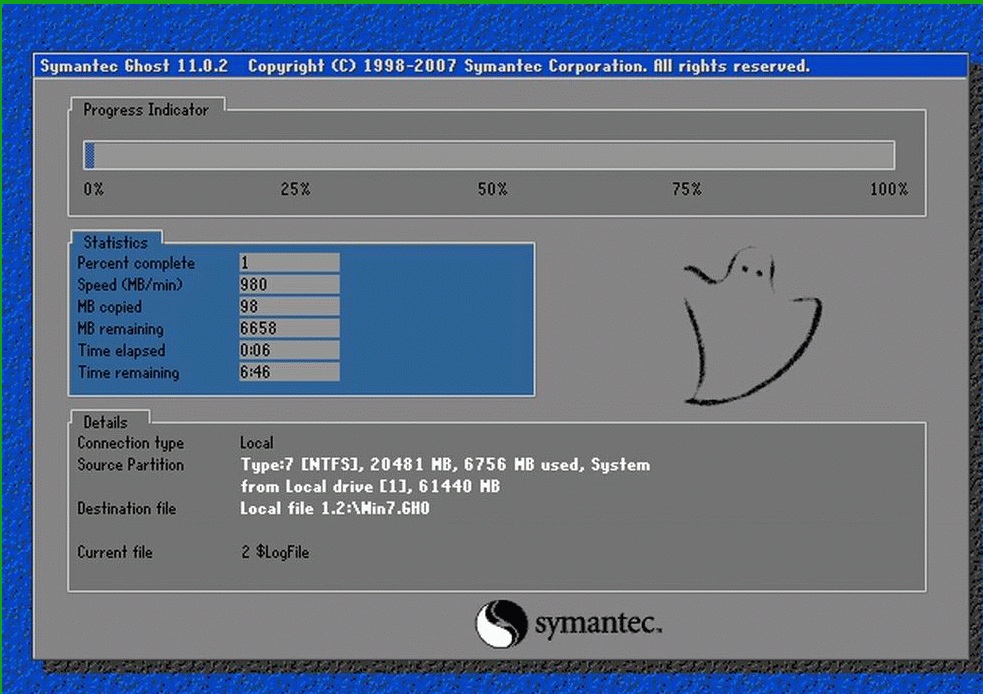This screenshot has width=983, height=694.
Task: Click the blue filled progress bar segment
Action: [89, 155]
